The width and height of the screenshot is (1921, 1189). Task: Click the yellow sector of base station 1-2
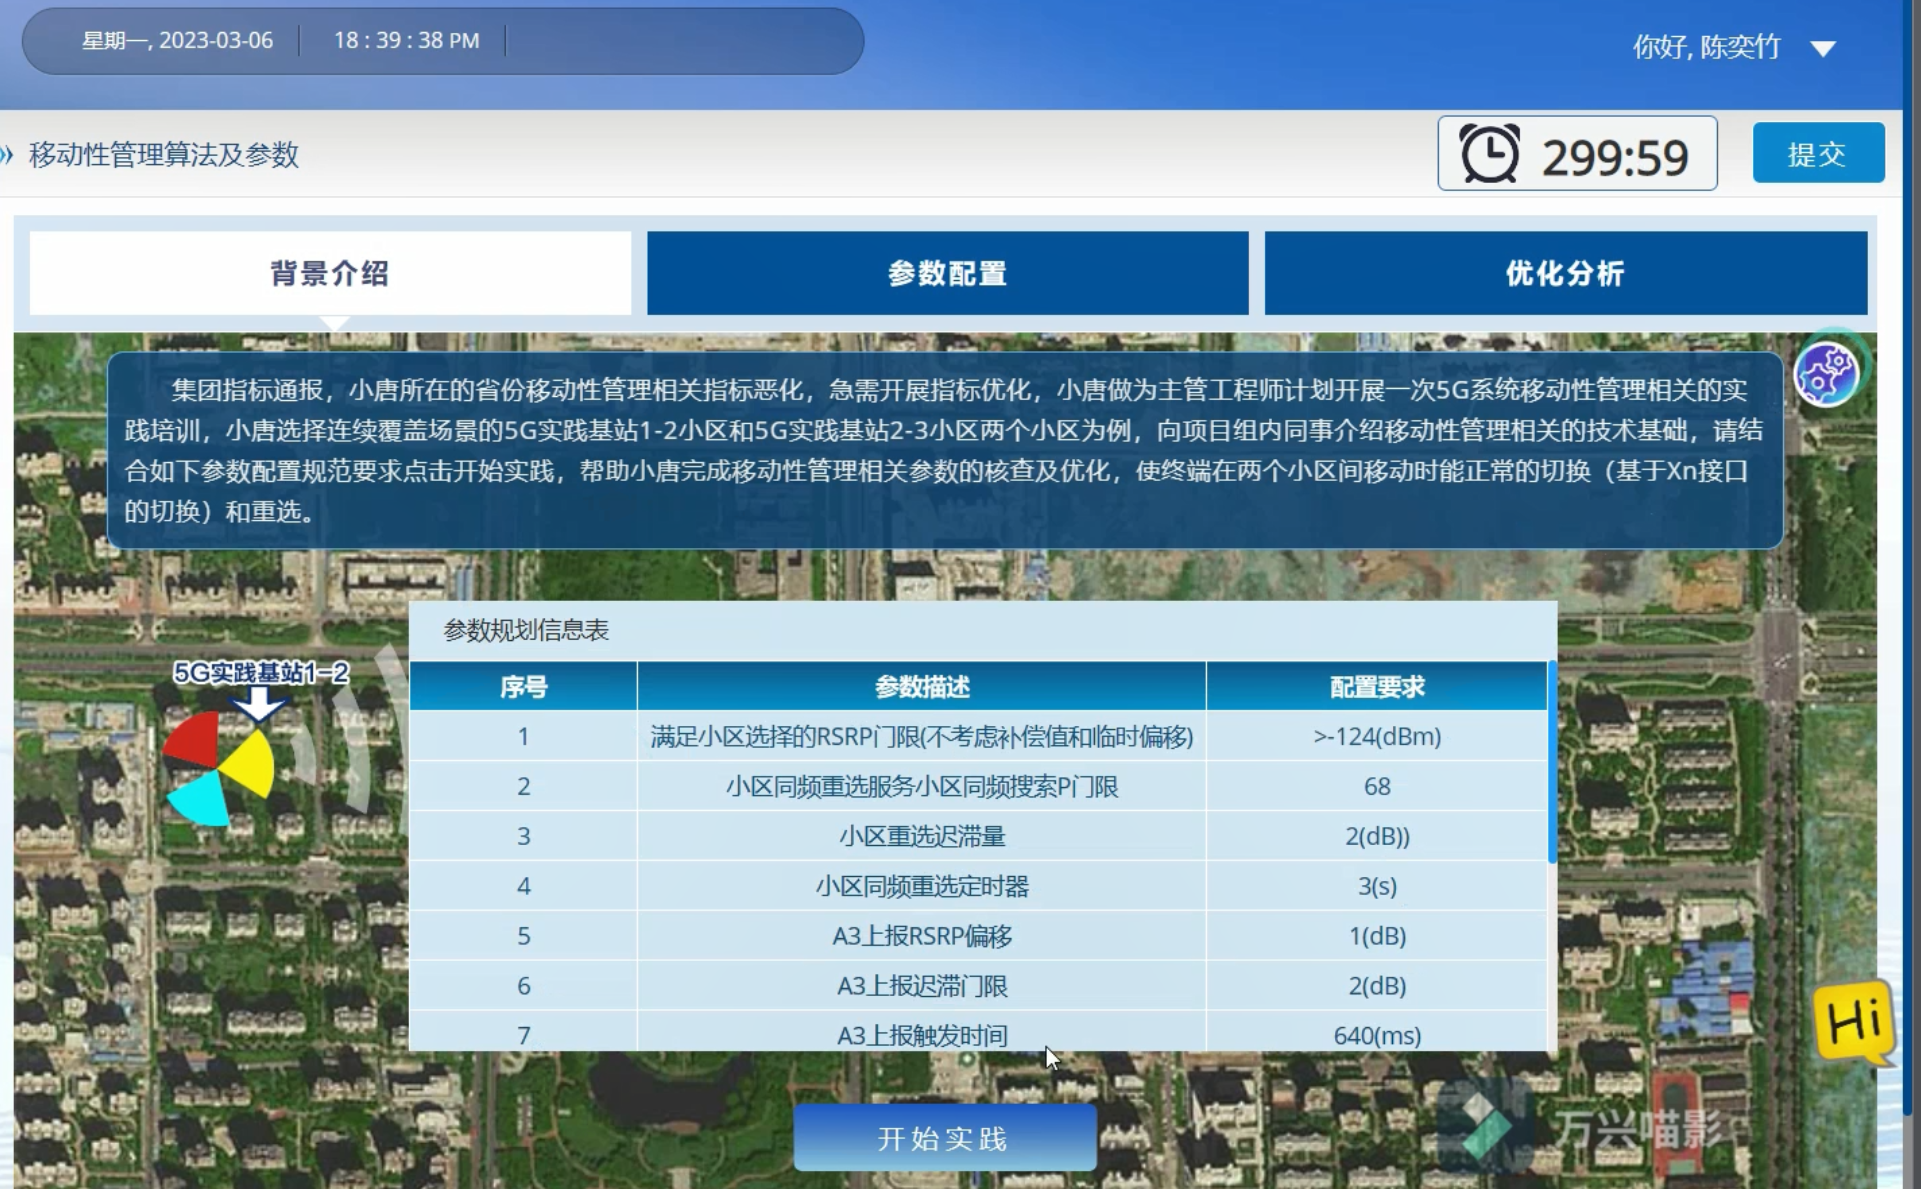click(x=248, y=765)
